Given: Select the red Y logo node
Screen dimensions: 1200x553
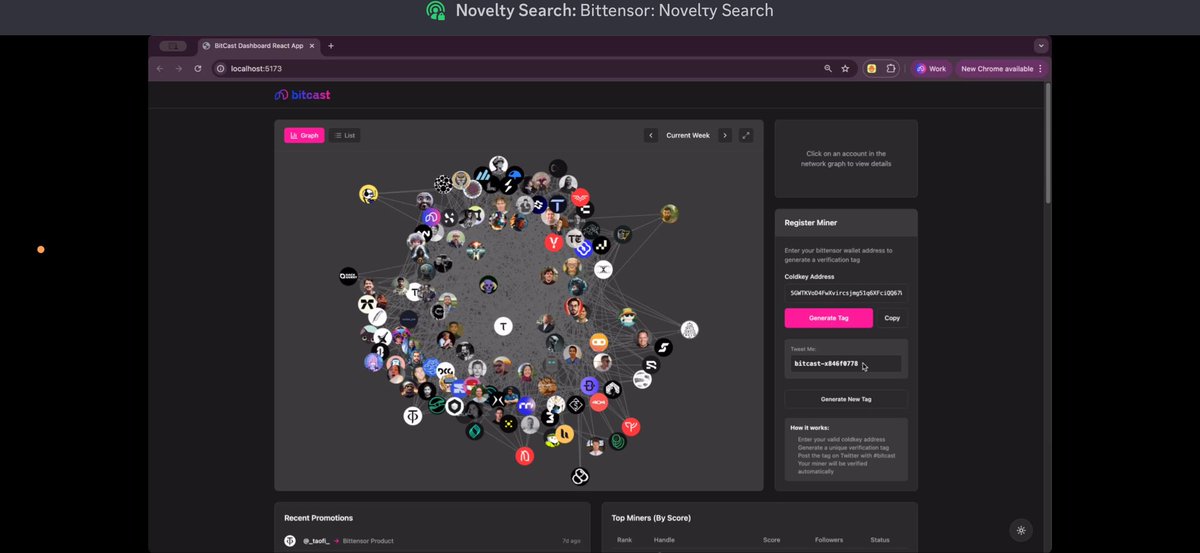Looking at the screenshot, I should tap(554, 242).
